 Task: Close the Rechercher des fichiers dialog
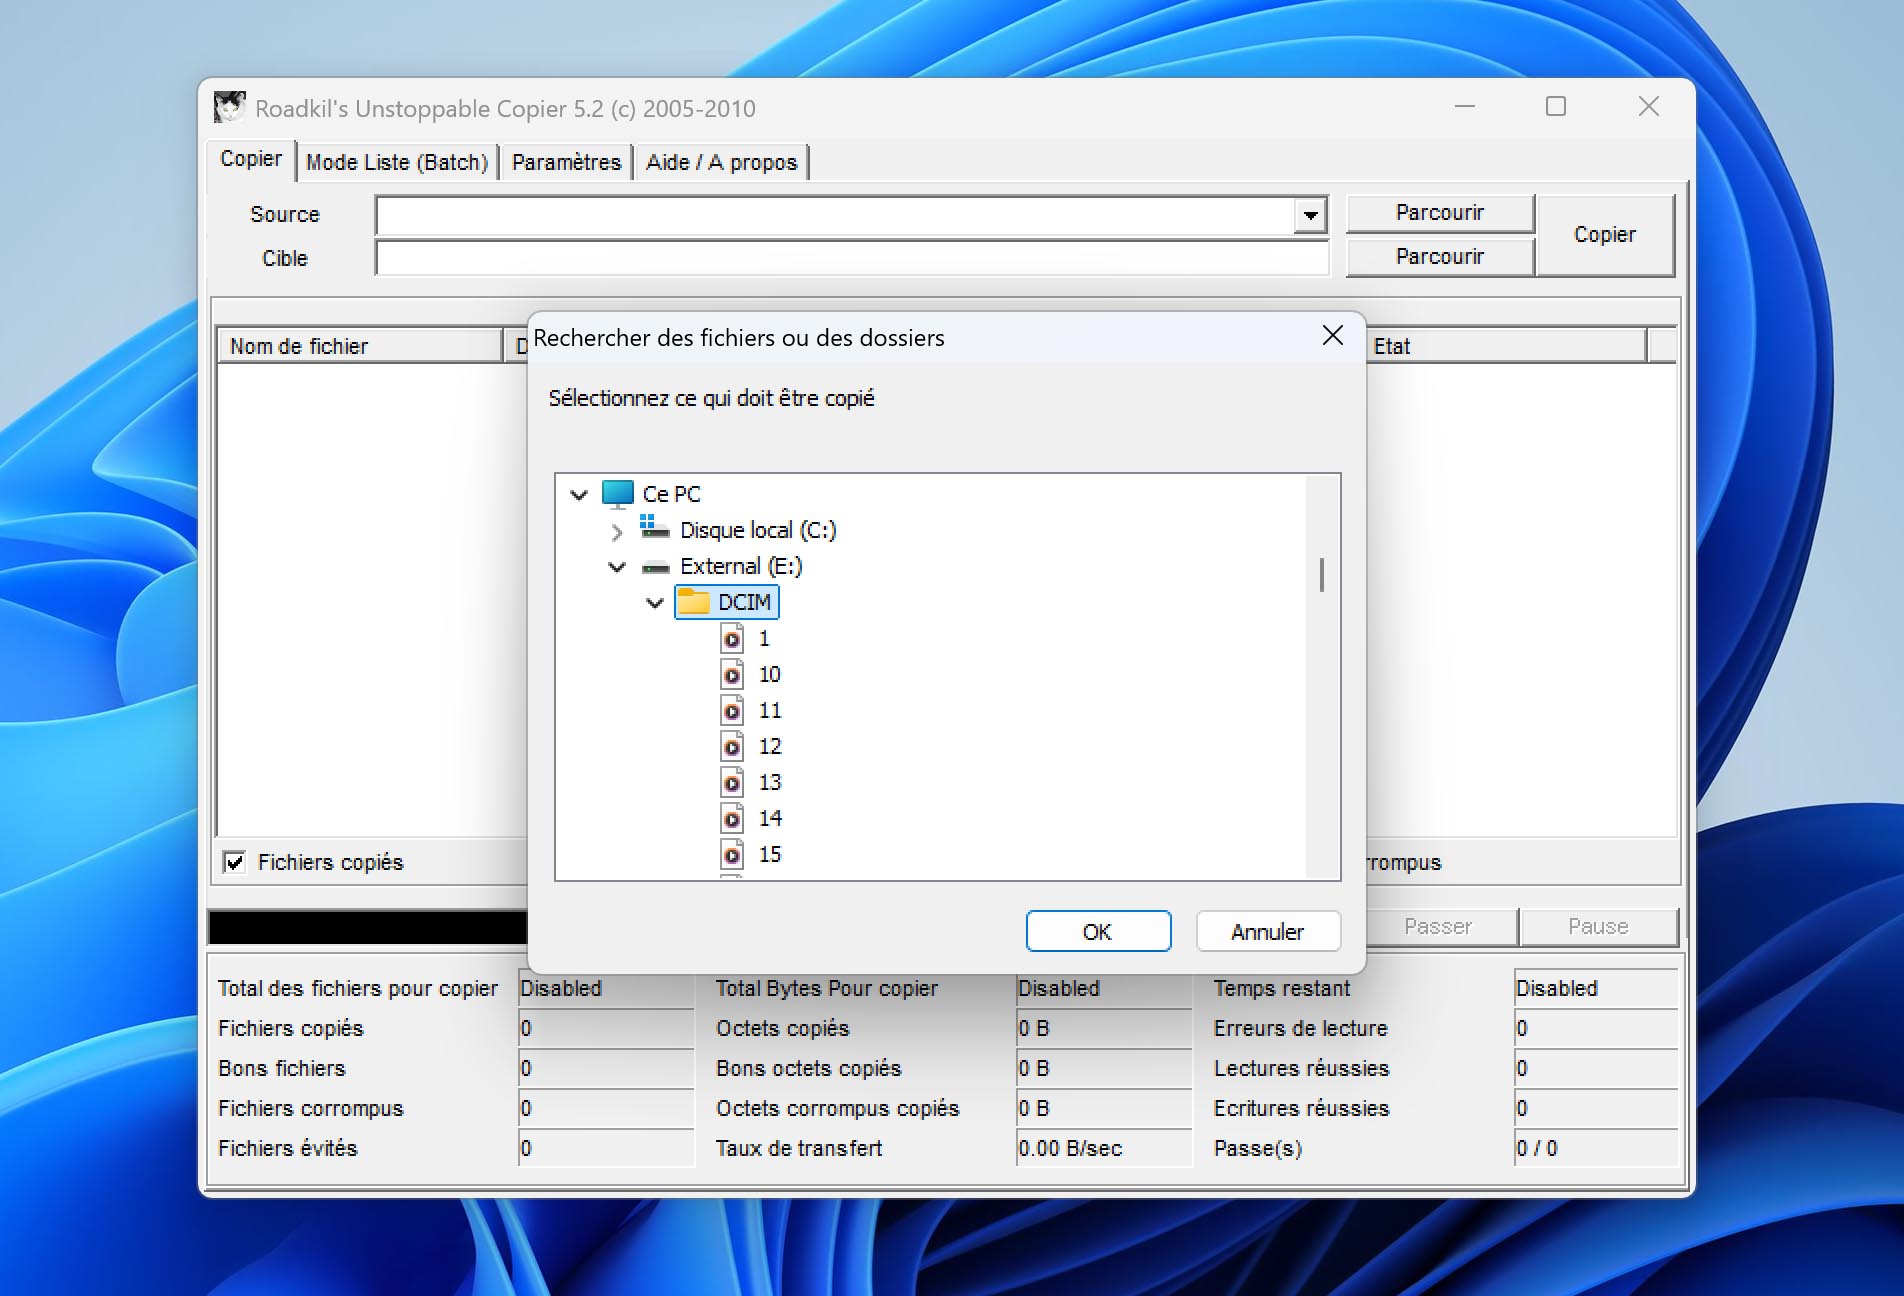pos(1333,336)
